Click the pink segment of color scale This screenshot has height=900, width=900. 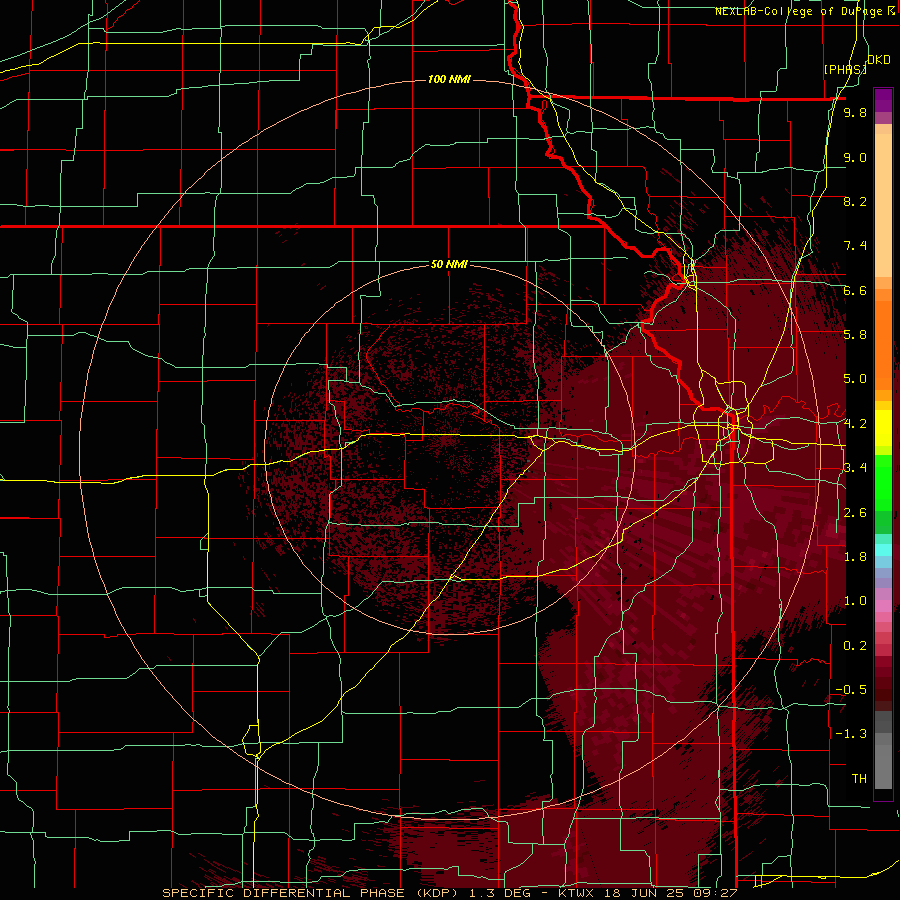pyautogui.click(x=883, y=606)
